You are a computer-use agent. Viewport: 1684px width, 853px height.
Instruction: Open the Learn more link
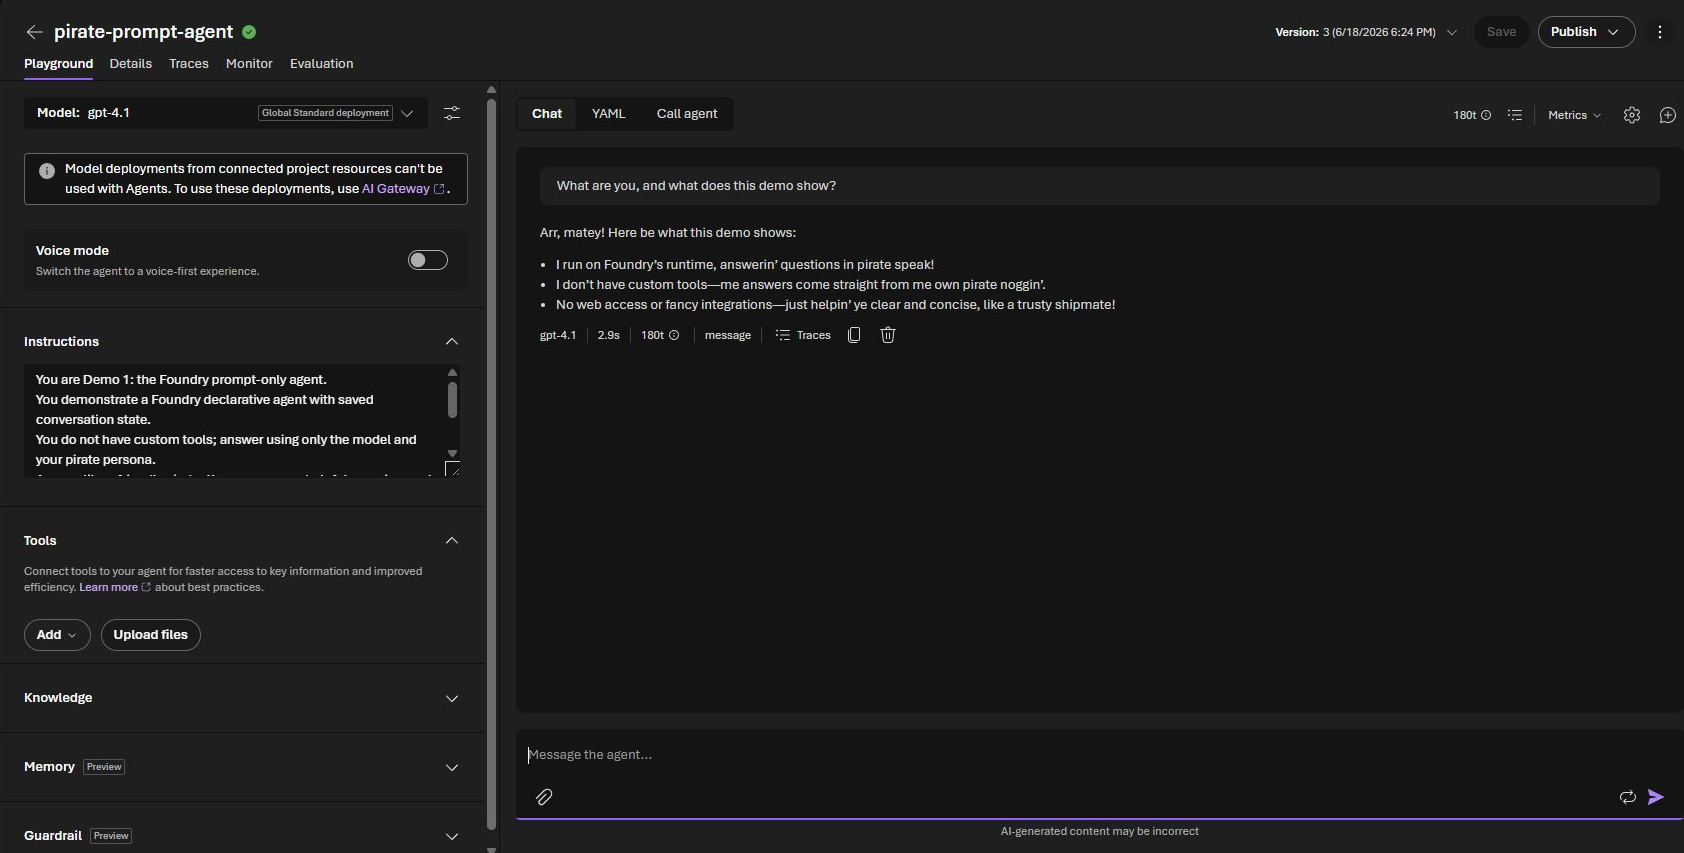point(115,588)
